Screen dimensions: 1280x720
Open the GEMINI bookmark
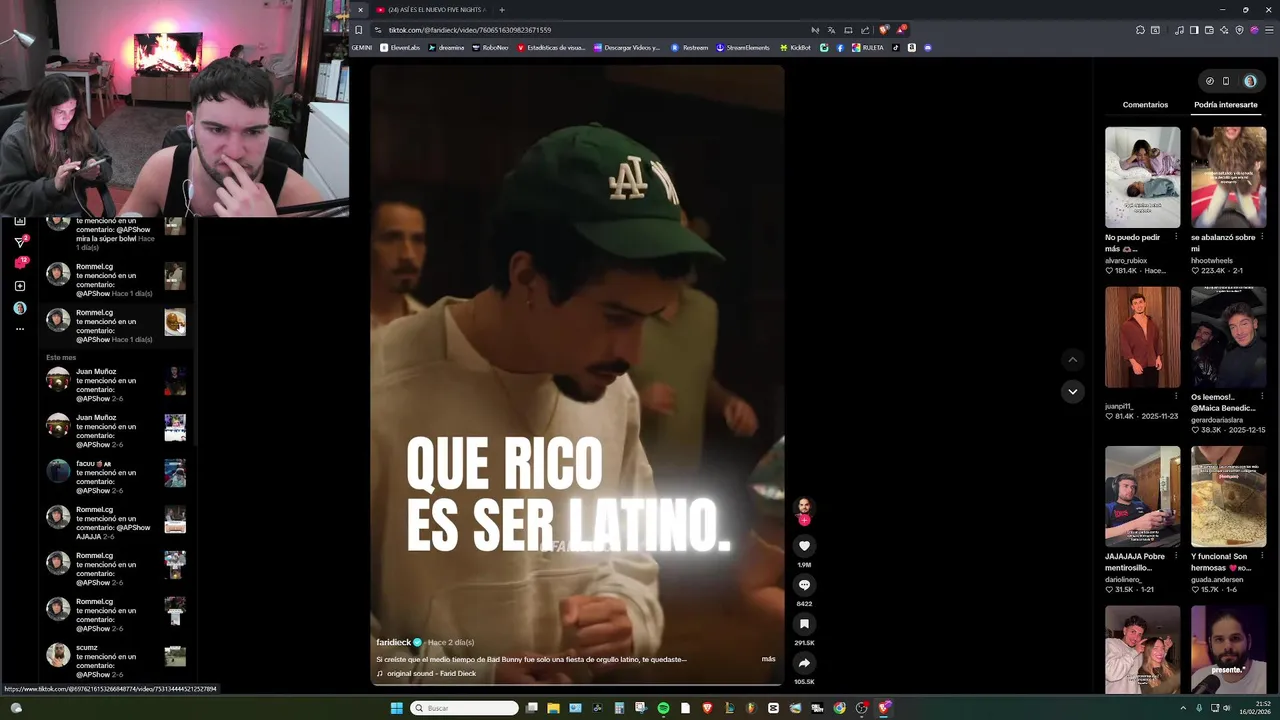click(x=362, y=48)
